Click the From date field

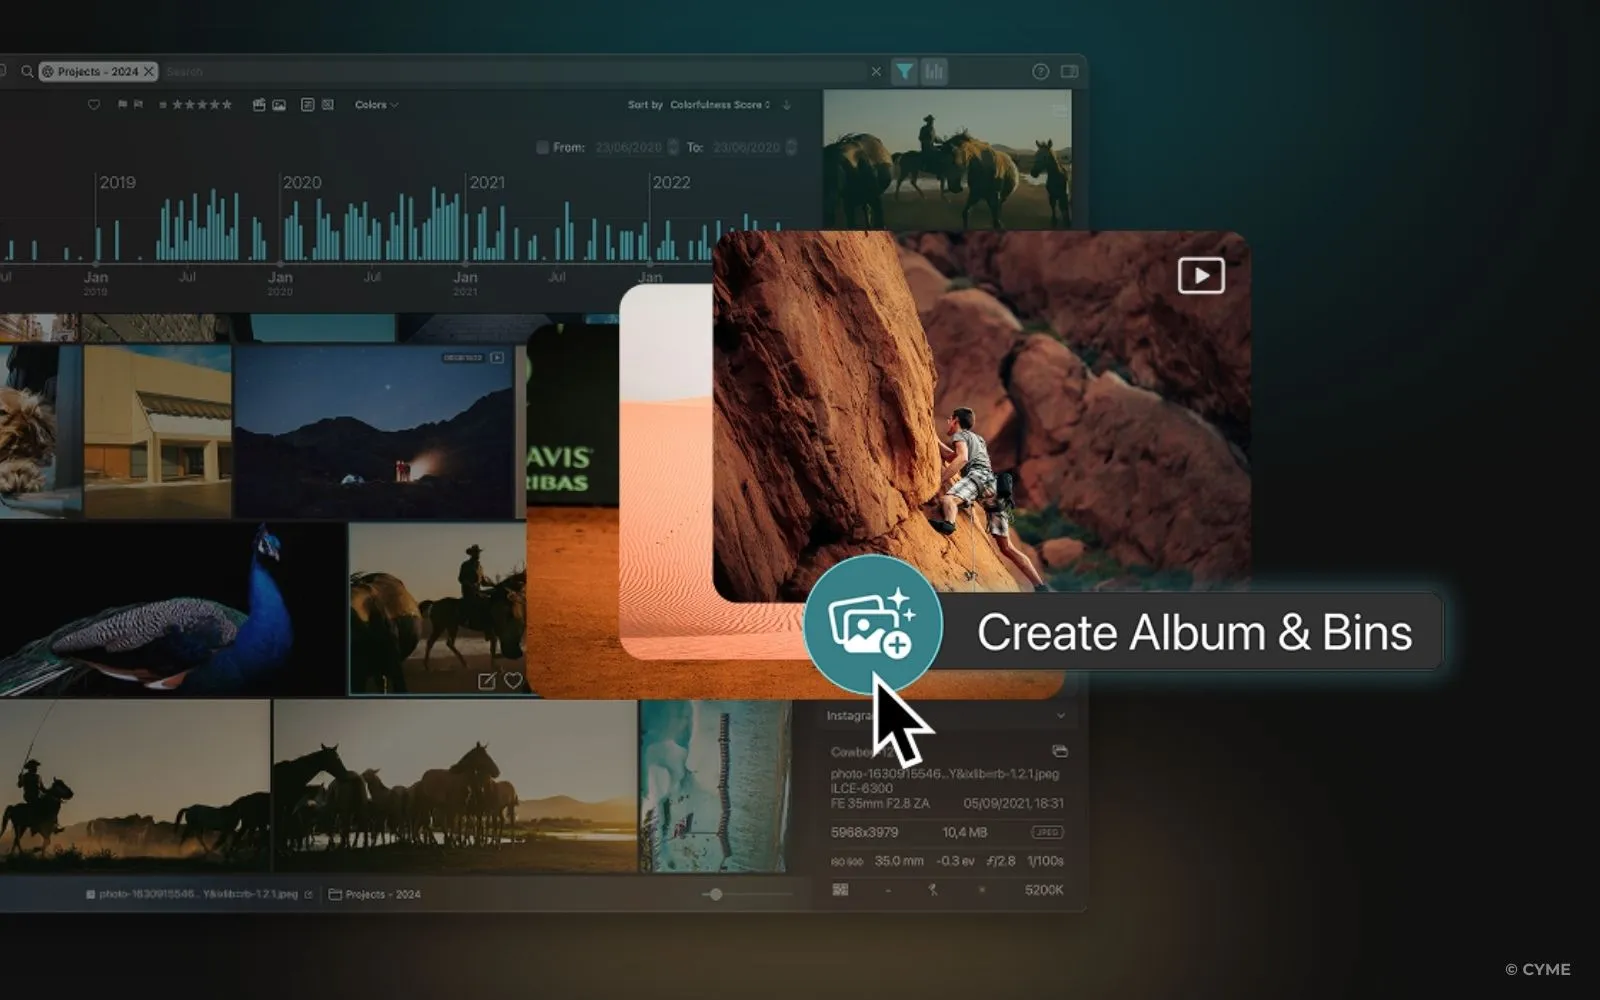click(629, 147)
